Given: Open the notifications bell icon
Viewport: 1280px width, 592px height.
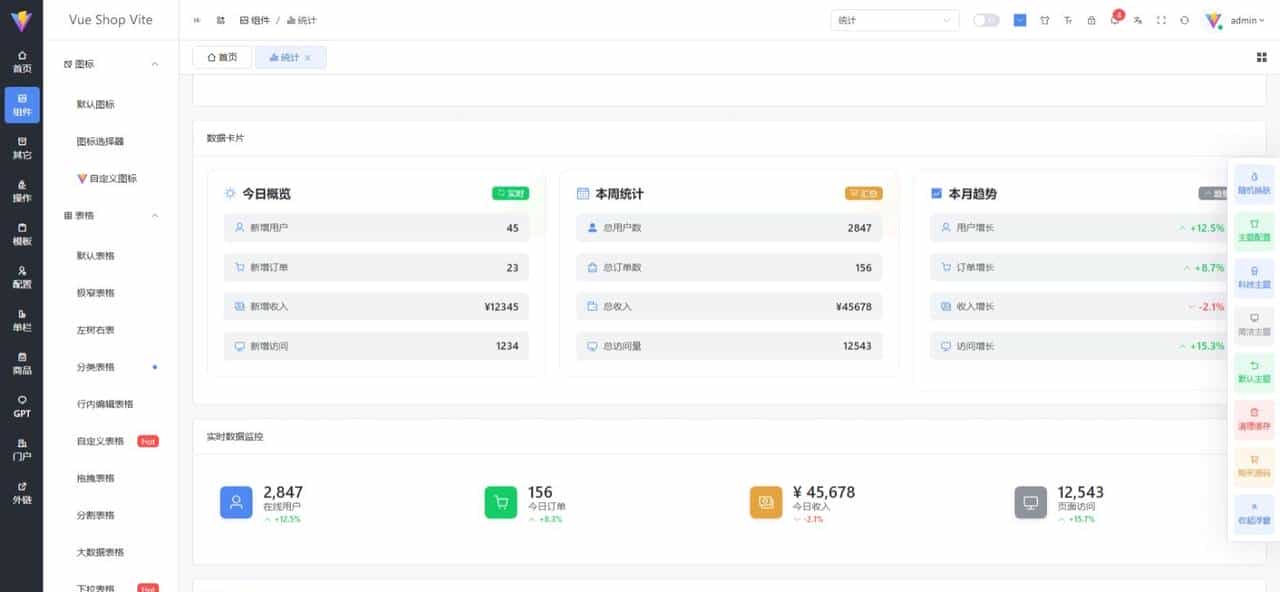Looking at the screenshot, I should [x=1116, y=20].
